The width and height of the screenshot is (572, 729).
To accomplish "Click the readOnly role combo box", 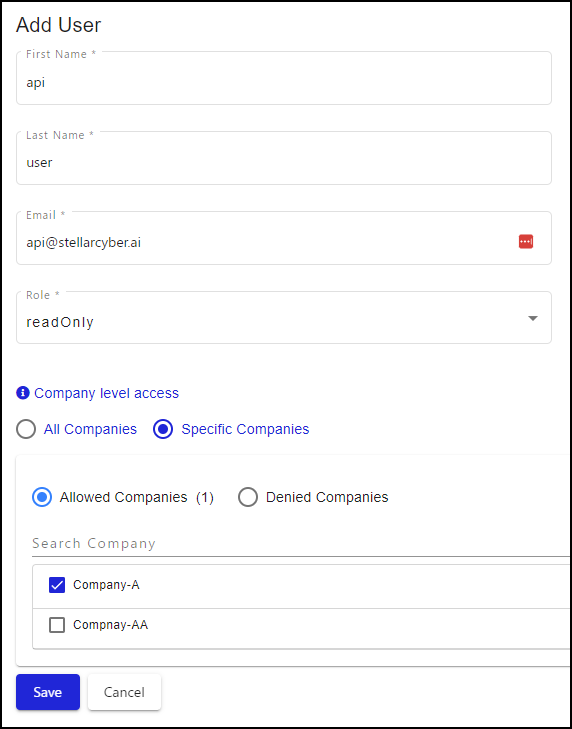I will tap(284, 318).
